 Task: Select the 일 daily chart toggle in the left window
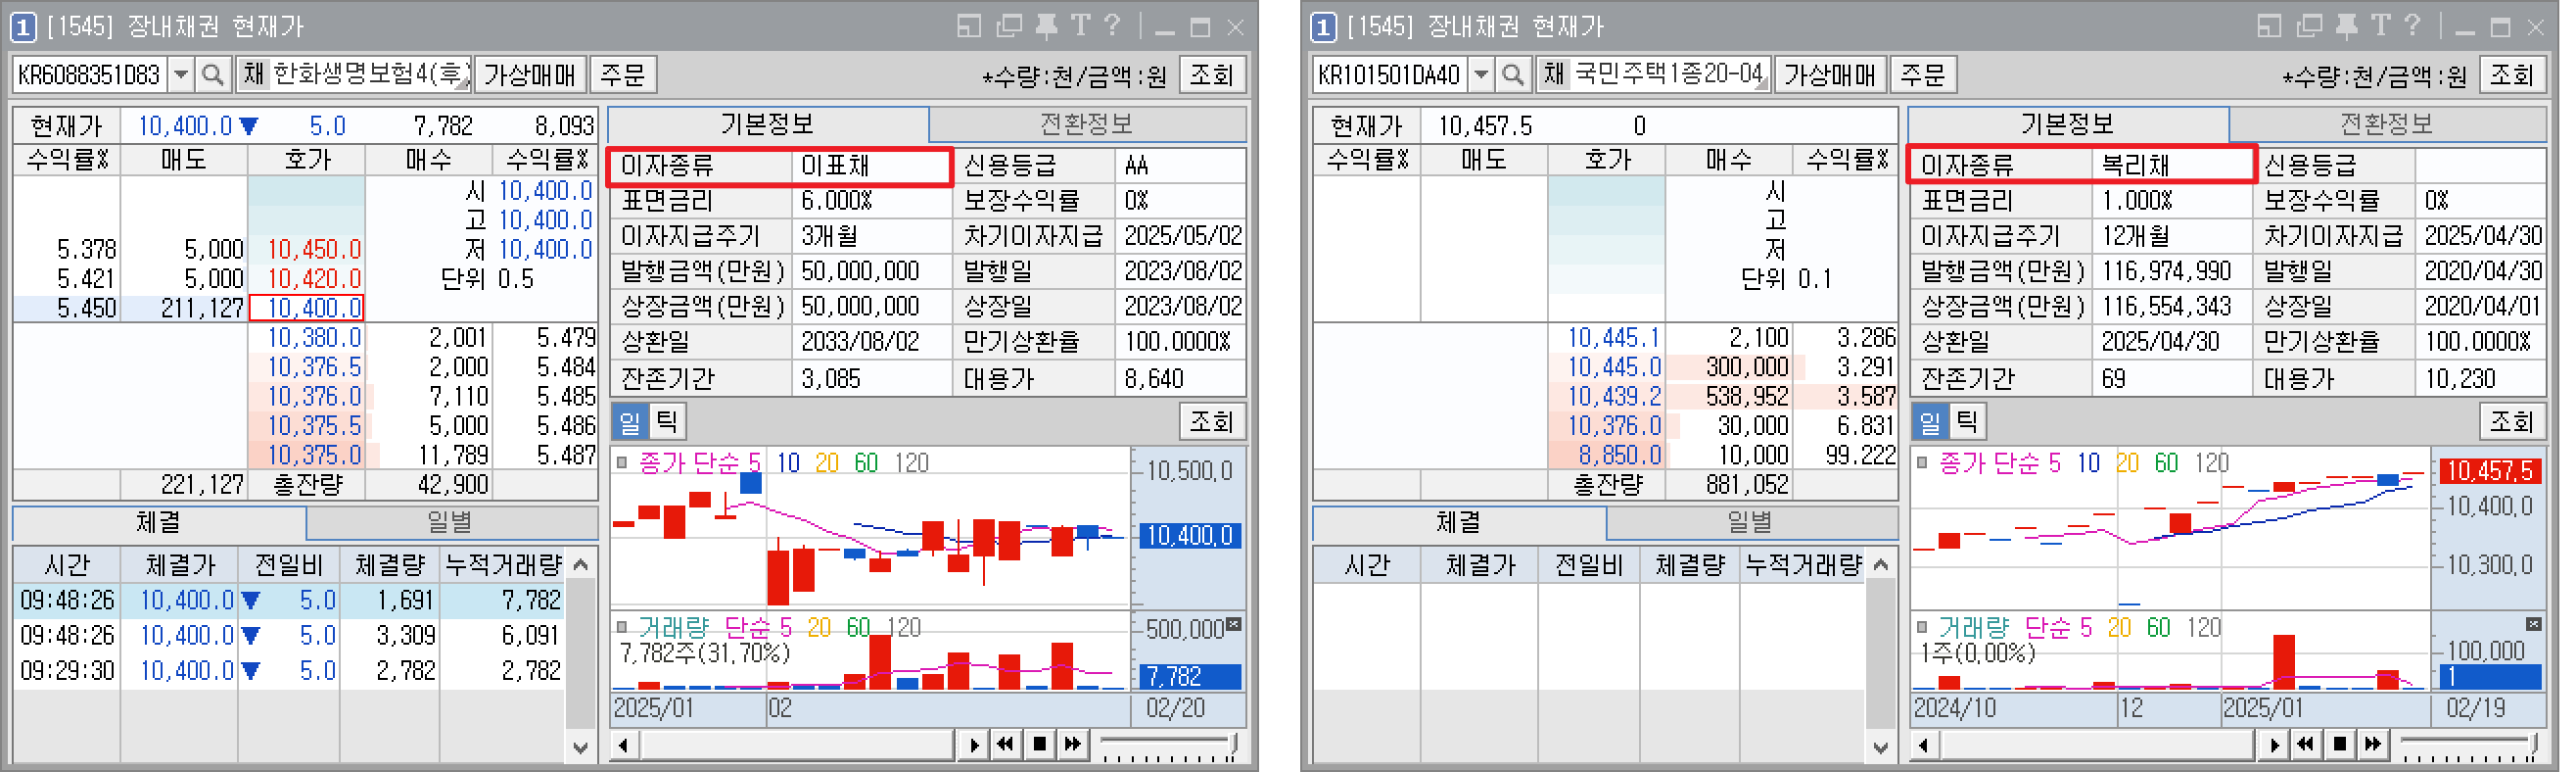(x=630, y=422)
